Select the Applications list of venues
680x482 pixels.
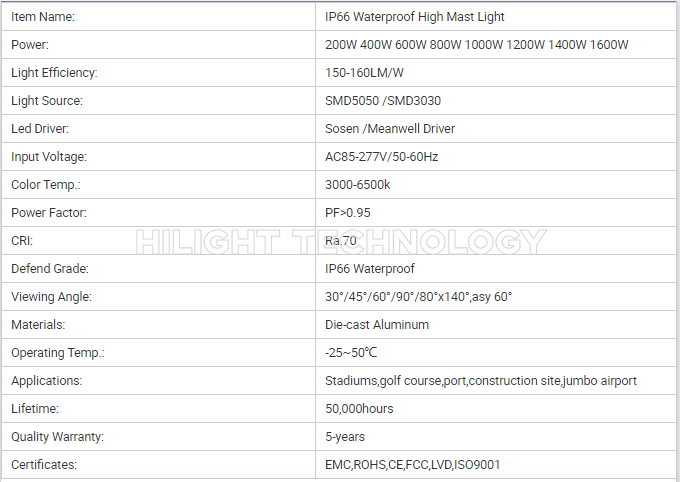(x=481, y=380)
